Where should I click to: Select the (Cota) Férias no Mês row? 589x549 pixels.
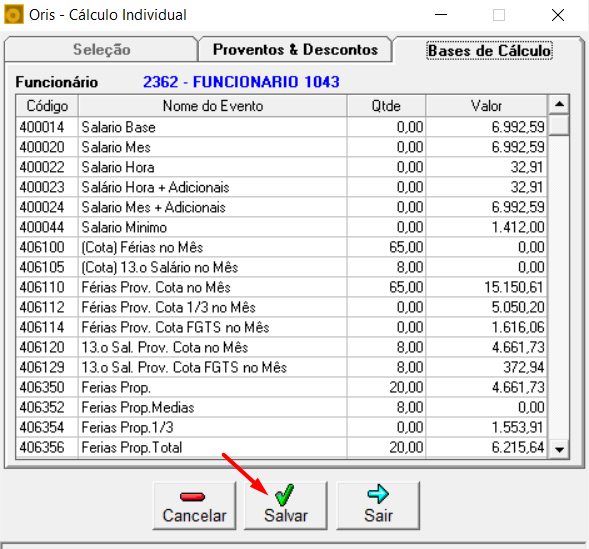point(281,247)
